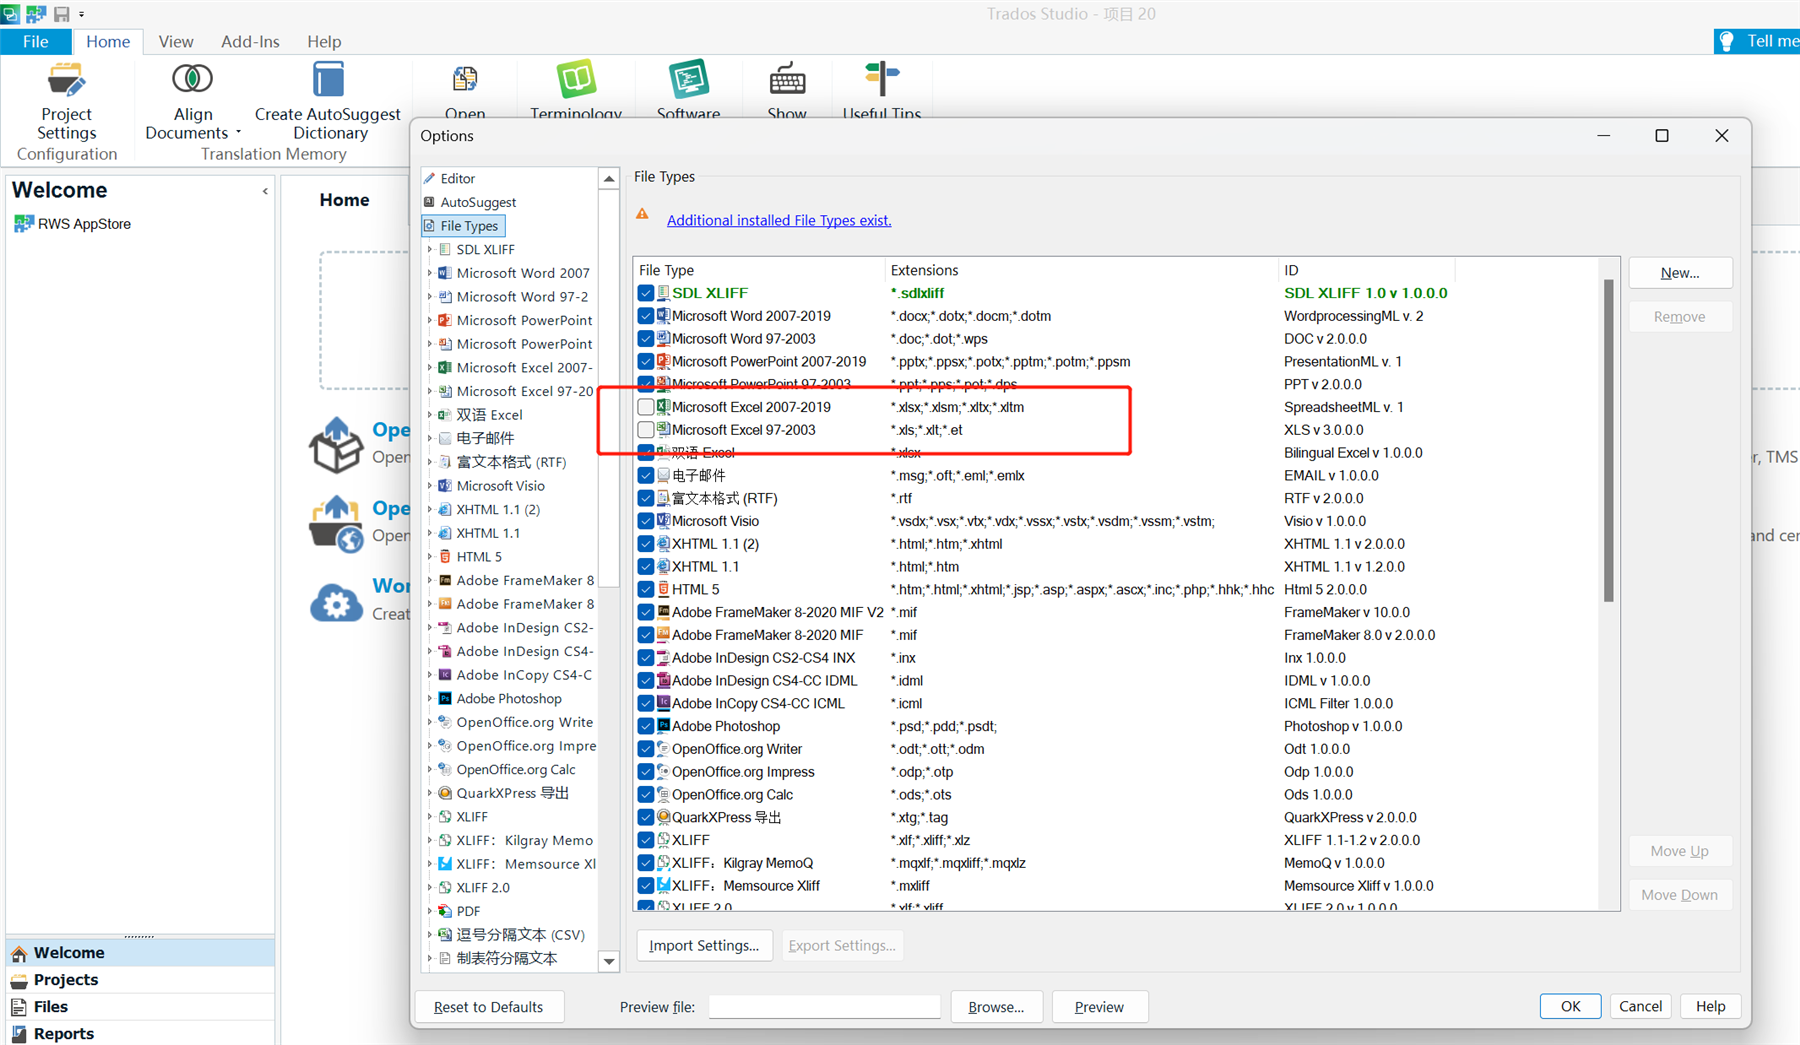Open the Align Documents dropdown arrow
Viewport: 1800px width, 1045px height.
coord(238,133)
